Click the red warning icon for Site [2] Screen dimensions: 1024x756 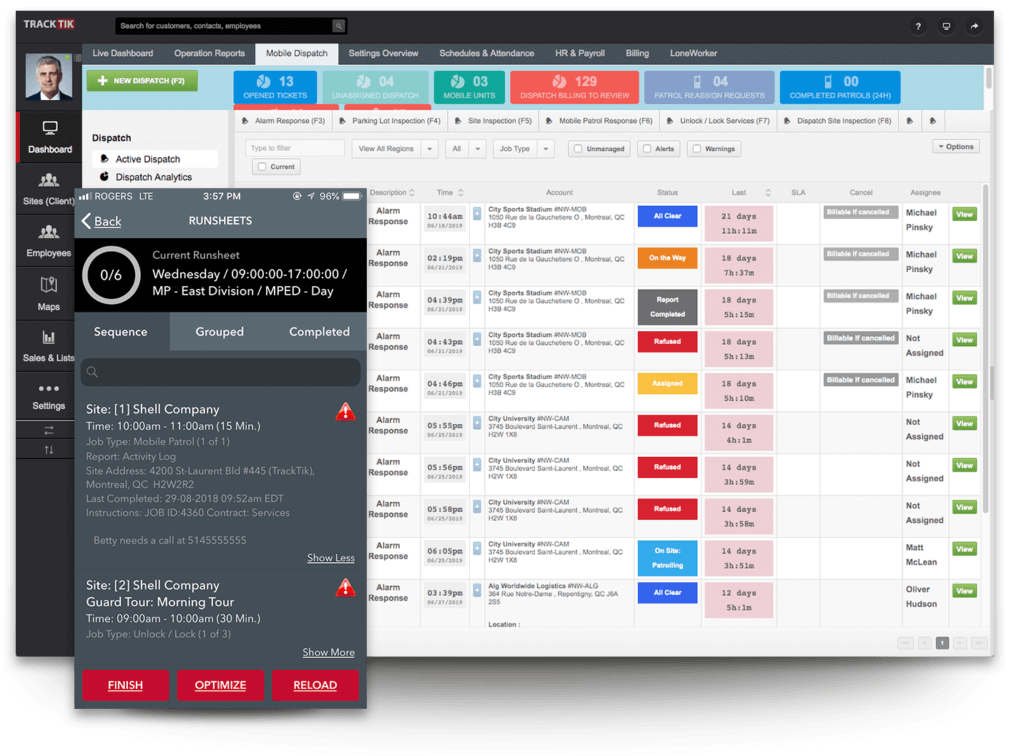tap(345, 588)
